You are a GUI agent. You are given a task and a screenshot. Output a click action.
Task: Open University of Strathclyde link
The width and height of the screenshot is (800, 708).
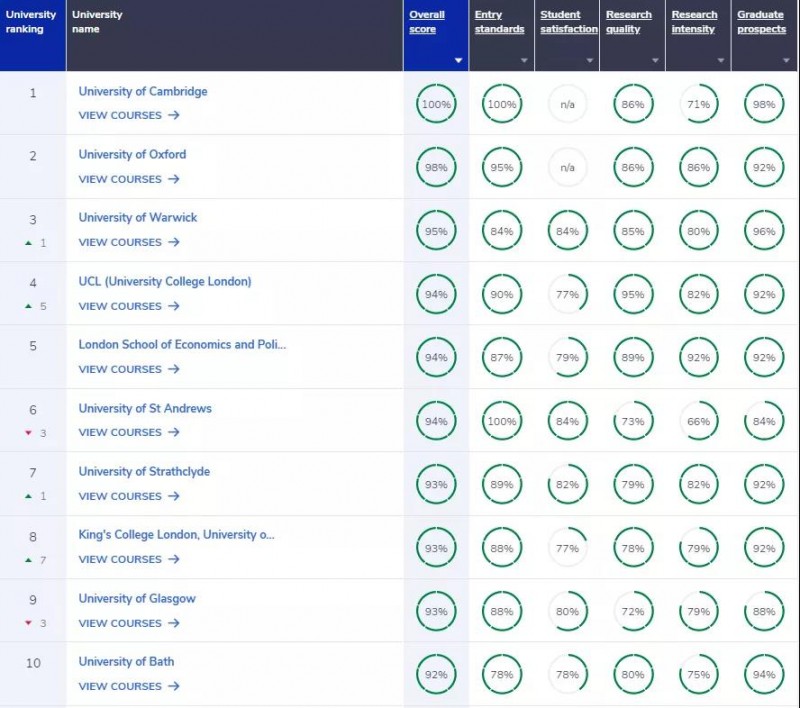click(144, 472)
